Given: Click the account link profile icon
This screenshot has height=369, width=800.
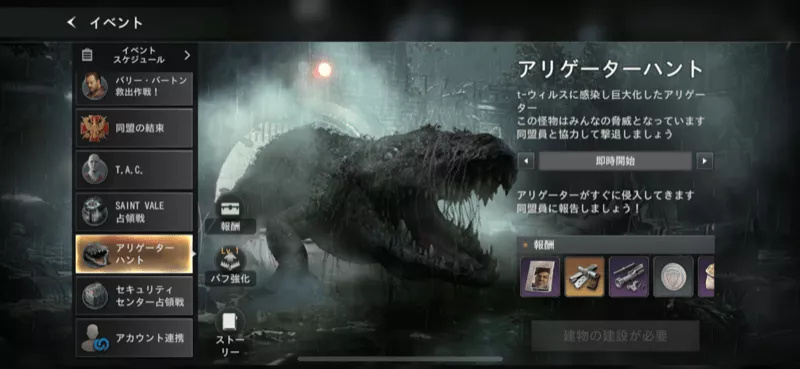Looking at the screenshot, I should point(95,337).
